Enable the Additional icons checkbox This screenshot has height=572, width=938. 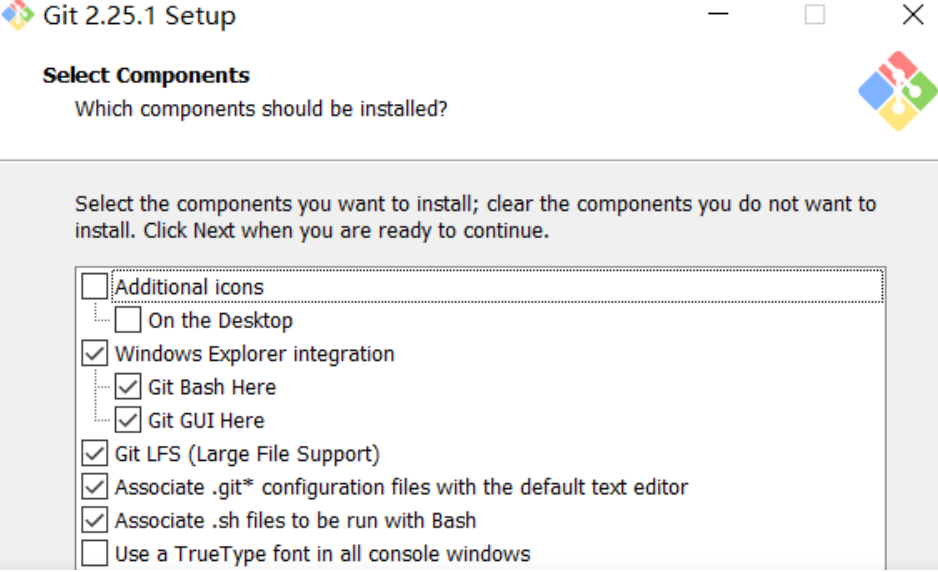95,287
